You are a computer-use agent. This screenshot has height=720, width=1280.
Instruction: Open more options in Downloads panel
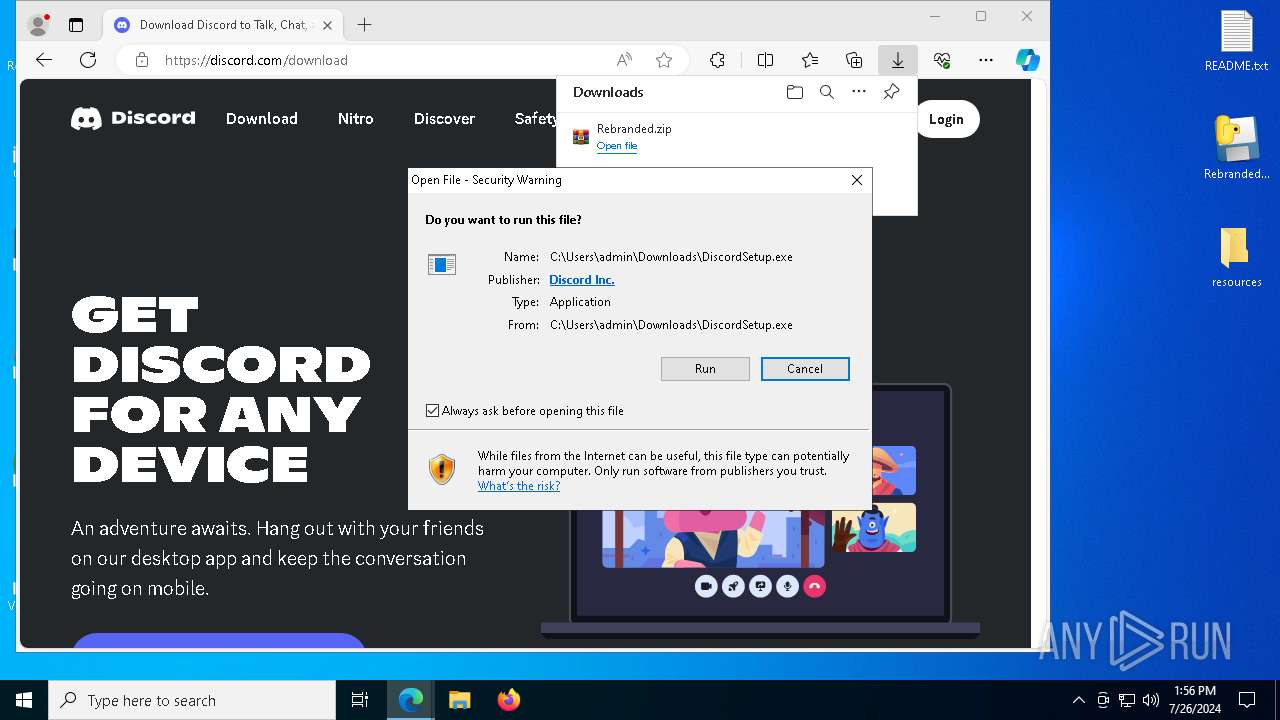[x=859, y=92]
